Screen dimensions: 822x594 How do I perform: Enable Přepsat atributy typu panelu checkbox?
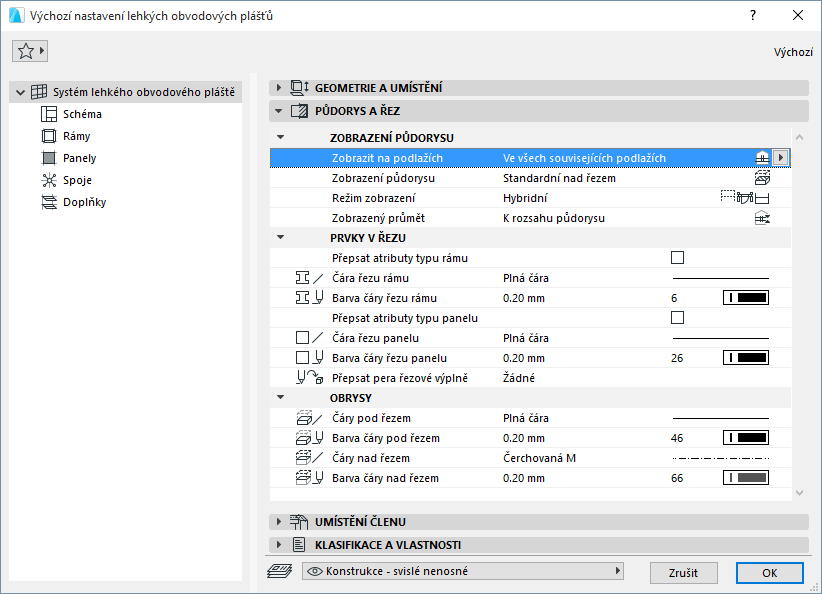[677, 318]
